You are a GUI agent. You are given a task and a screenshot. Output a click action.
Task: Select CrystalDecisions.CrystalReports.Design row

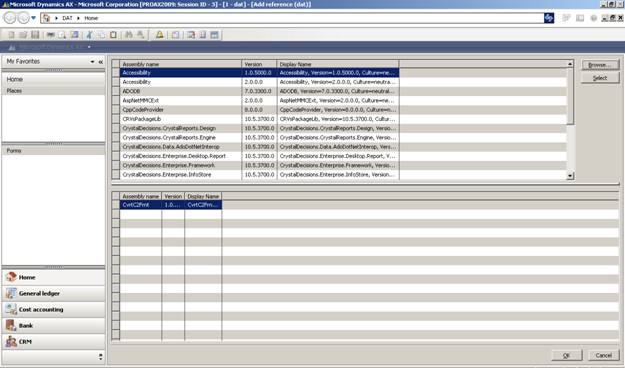point(259,128)
